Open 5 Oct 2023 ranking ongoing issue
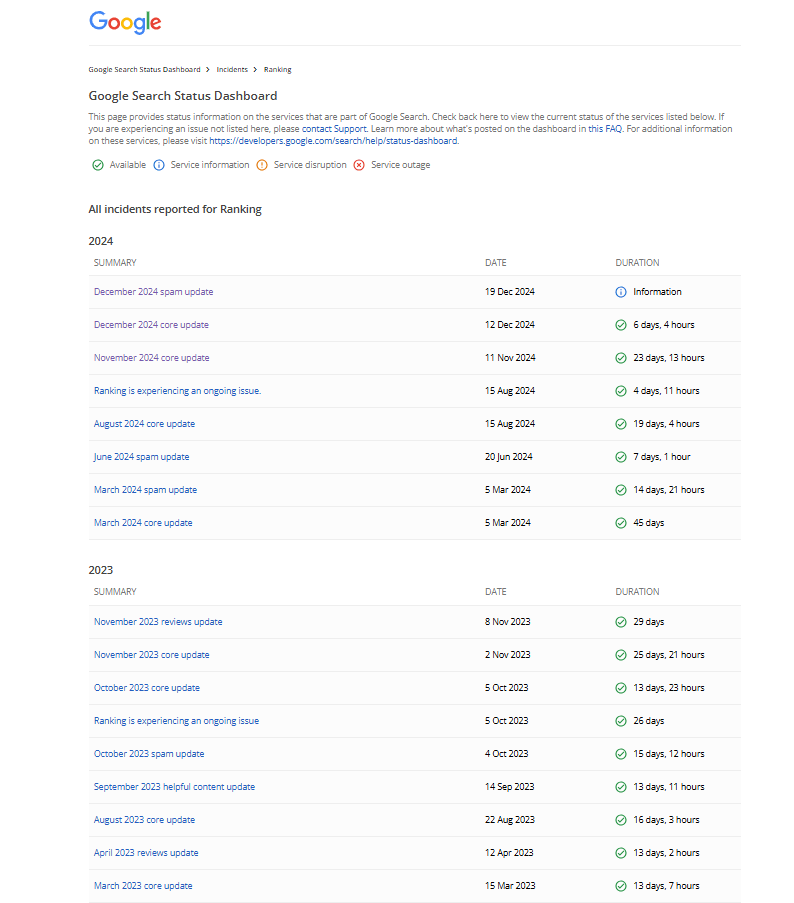Image resolution: width=794 pixels, height=903 pixels. coord(176,721)
